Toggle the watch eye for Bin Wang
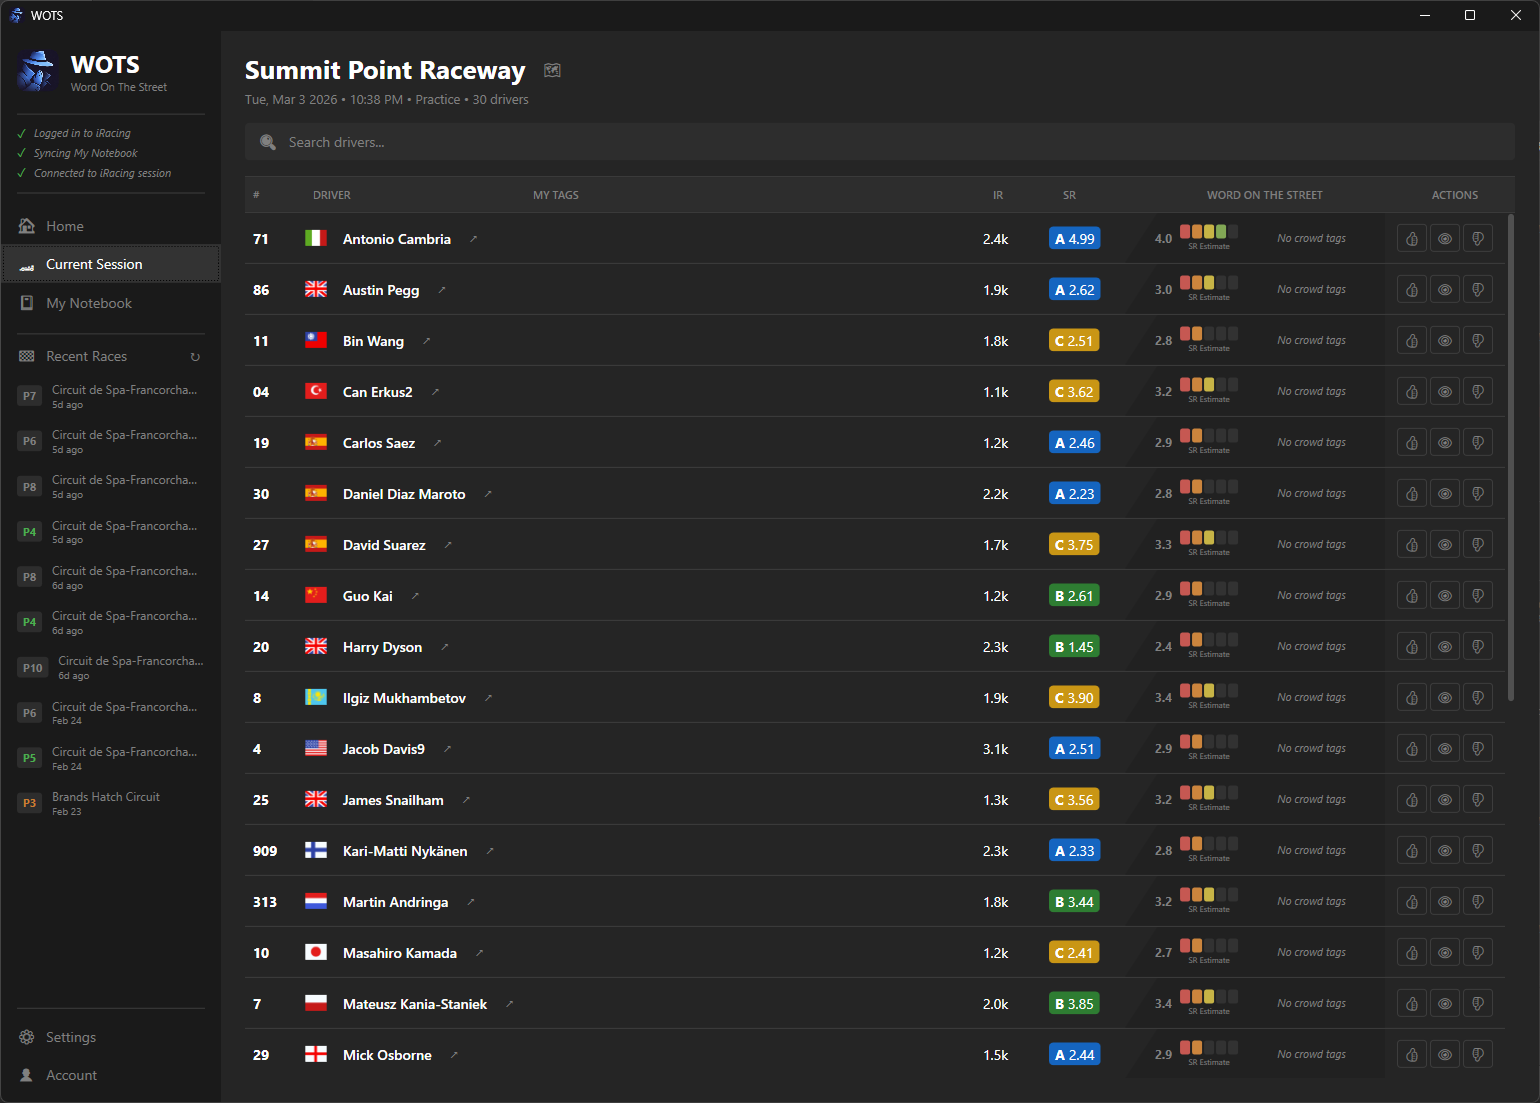The image size is (1540, 1103). (1444, 341)
